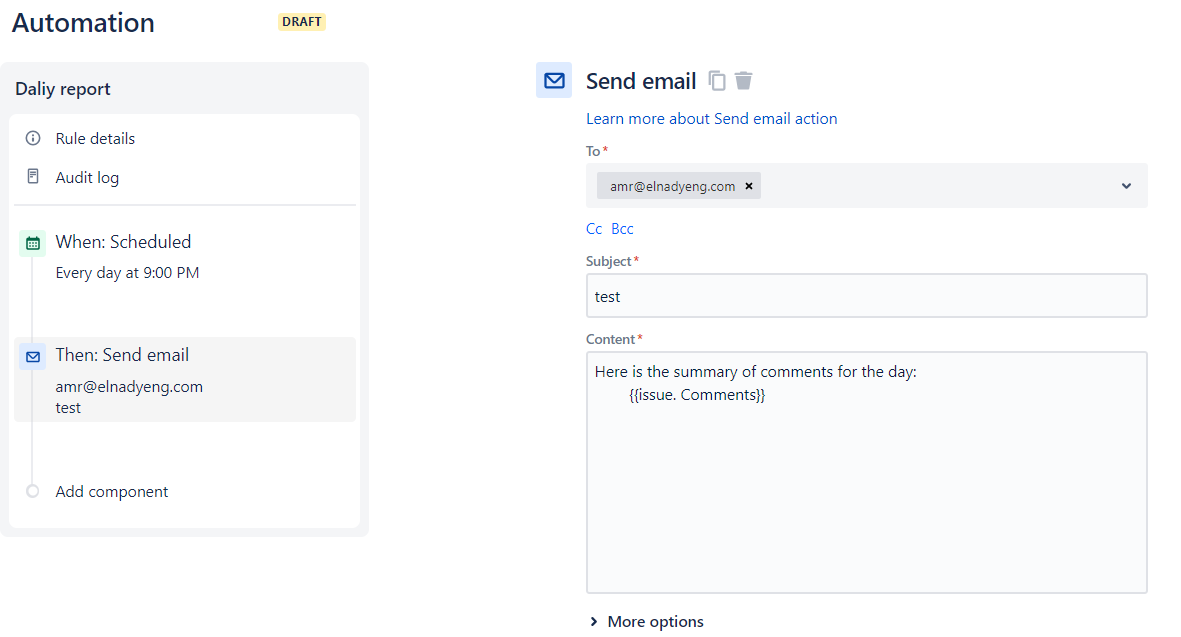Click inside the Subject text field
Screen dimensions: 1181x637
pos(866,295)
